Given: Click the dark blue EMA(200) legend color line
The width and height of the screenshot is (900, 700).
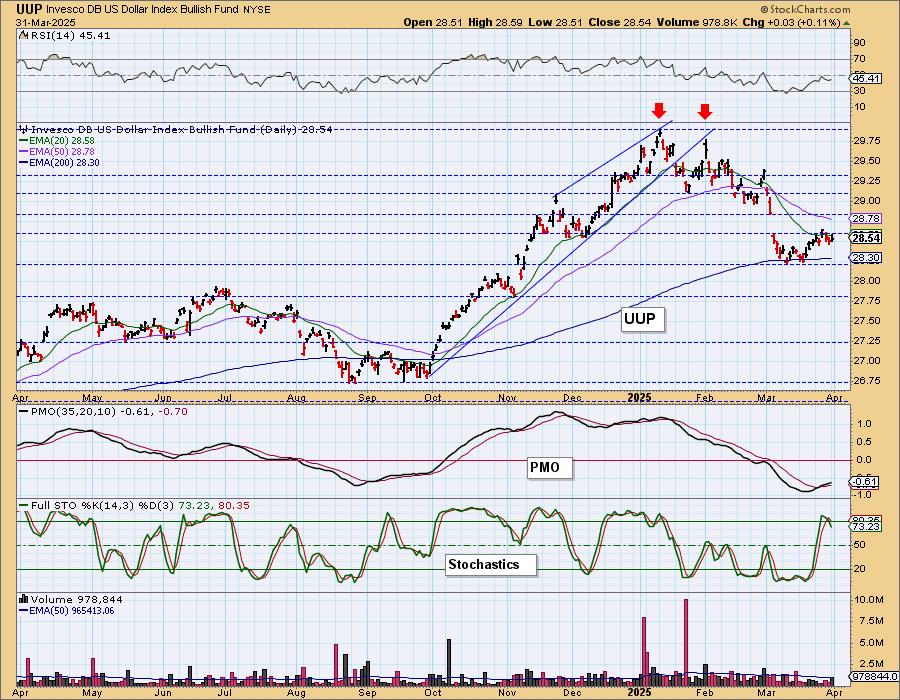Looking at the screenshot, I should 24,162.
